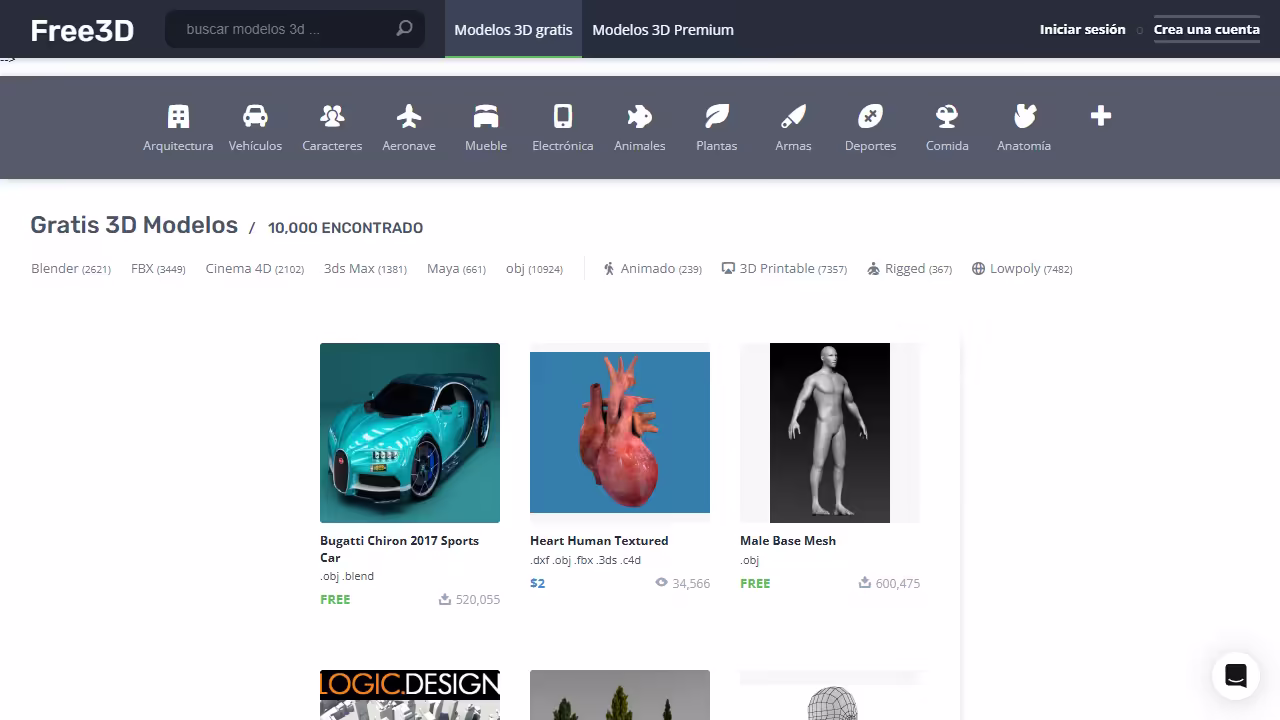Click download icon beside 600,475
The image size is (1280, 720).
865,582
